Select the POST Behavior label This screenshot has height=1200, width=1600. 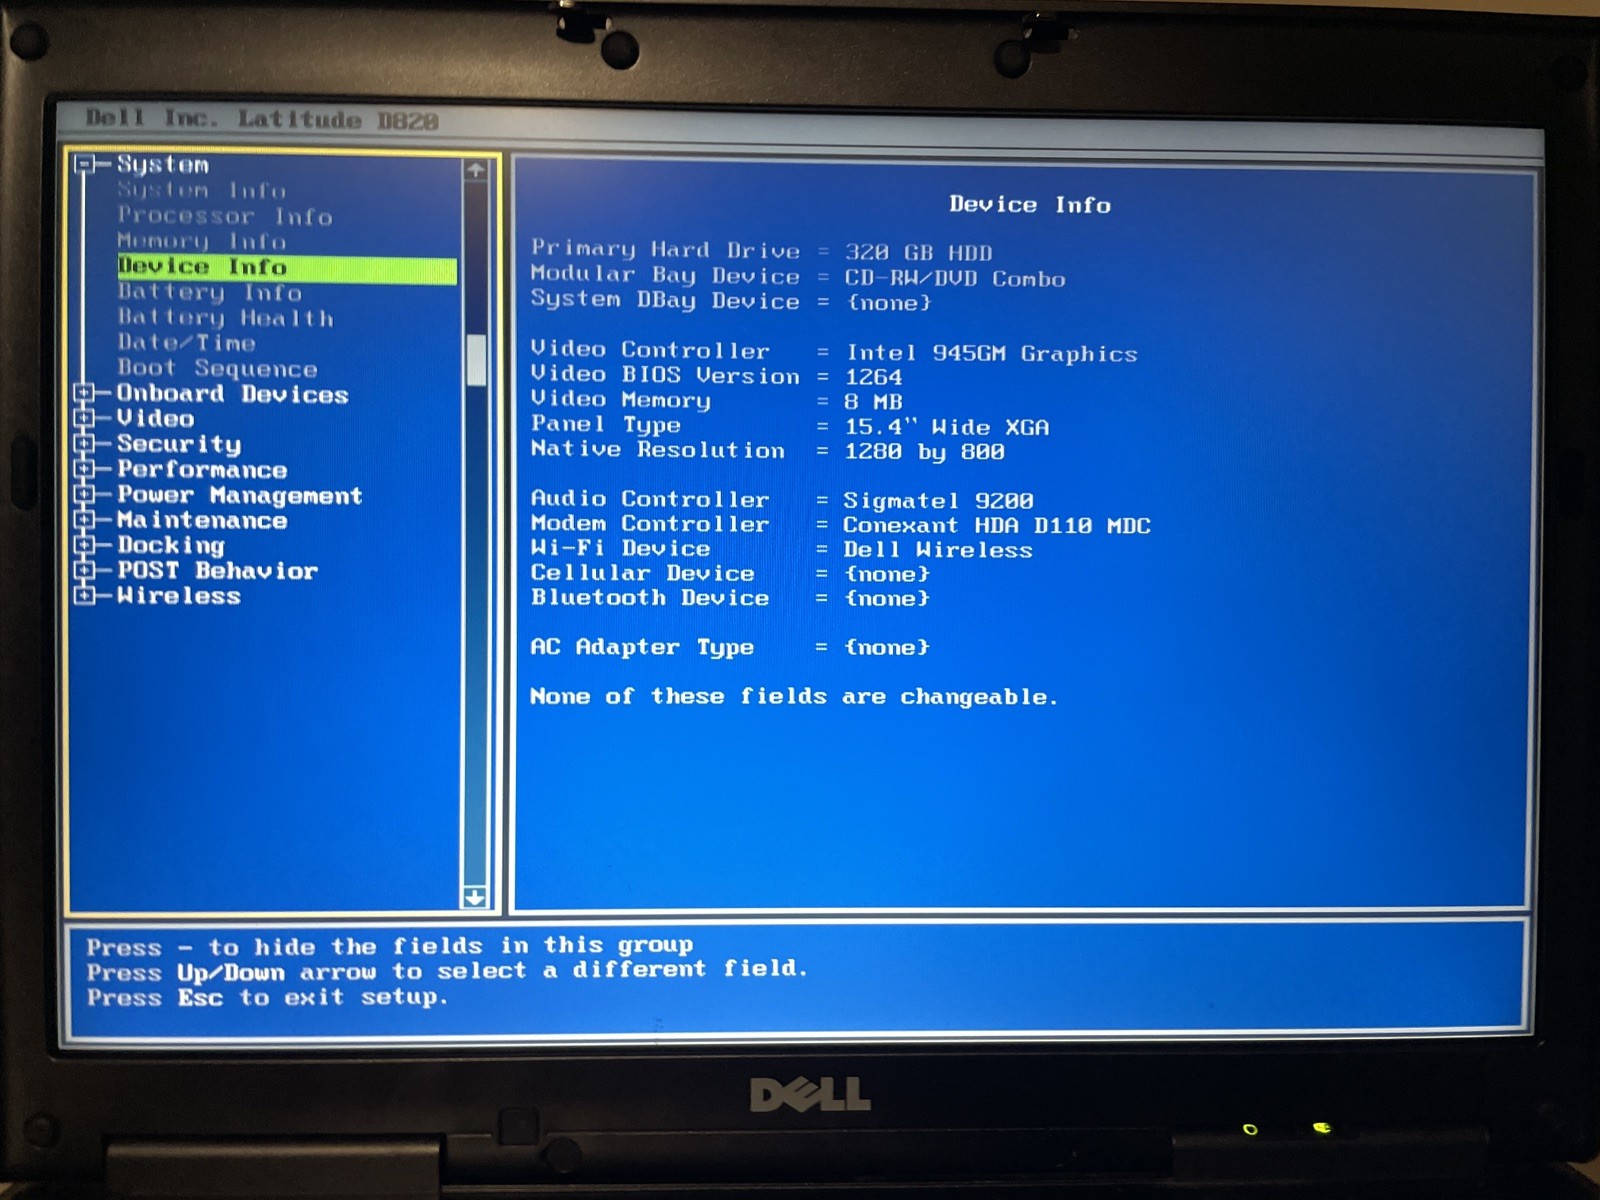tap(217, 571)
